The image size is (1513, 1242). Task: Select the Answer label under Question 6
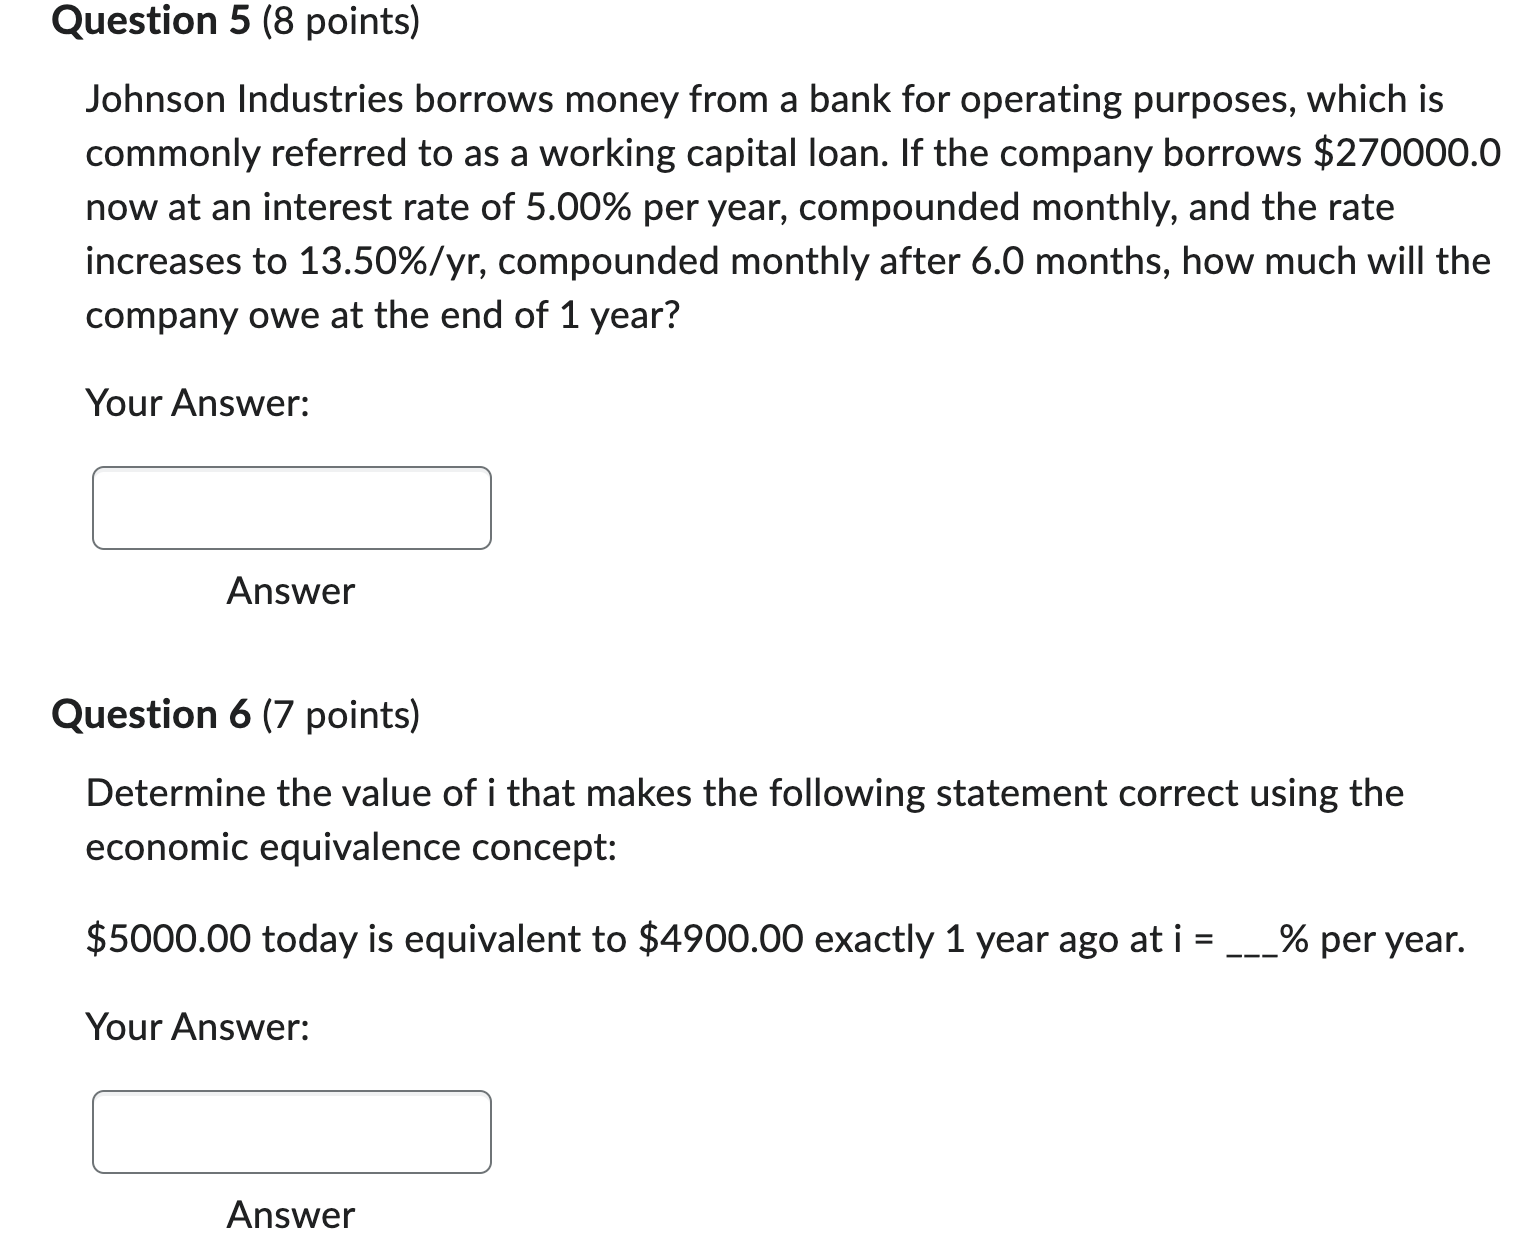[289, 1216]
